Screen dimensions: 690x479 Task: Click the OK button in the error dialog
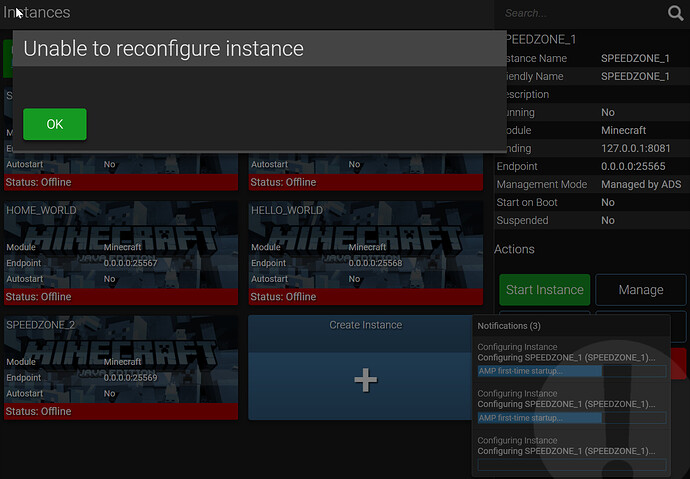tap(55, 124)
